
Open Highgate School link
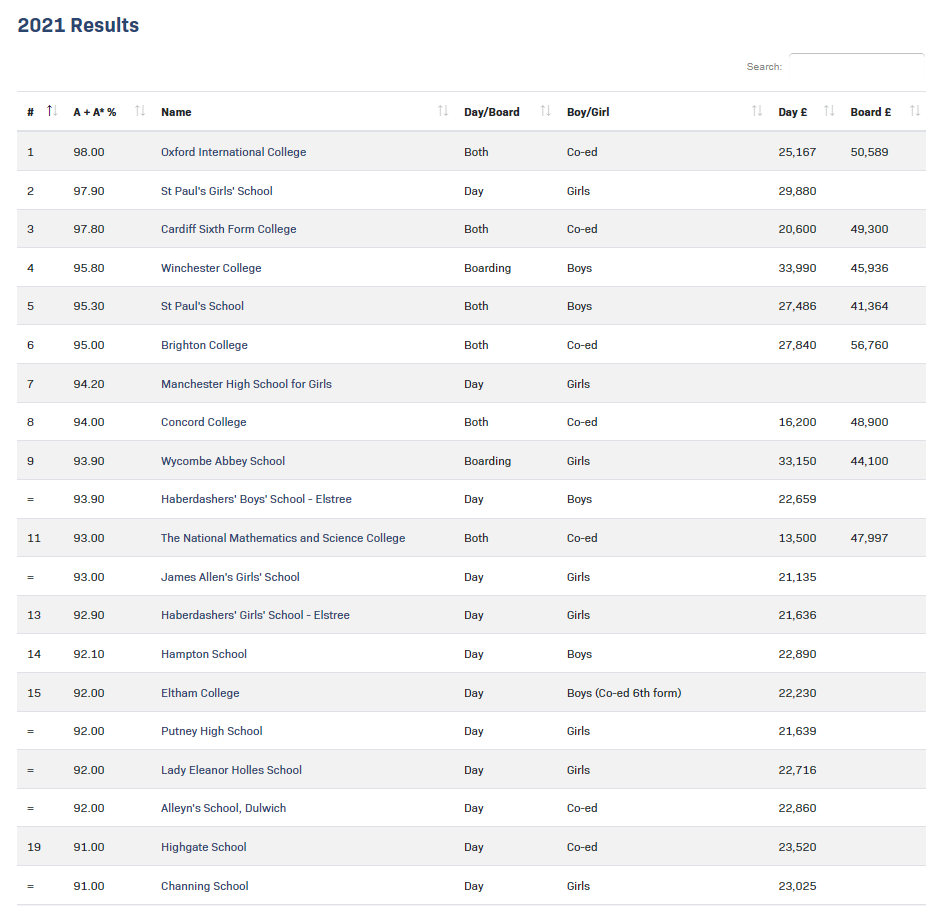pyautogui.click(x=203, y=847)
